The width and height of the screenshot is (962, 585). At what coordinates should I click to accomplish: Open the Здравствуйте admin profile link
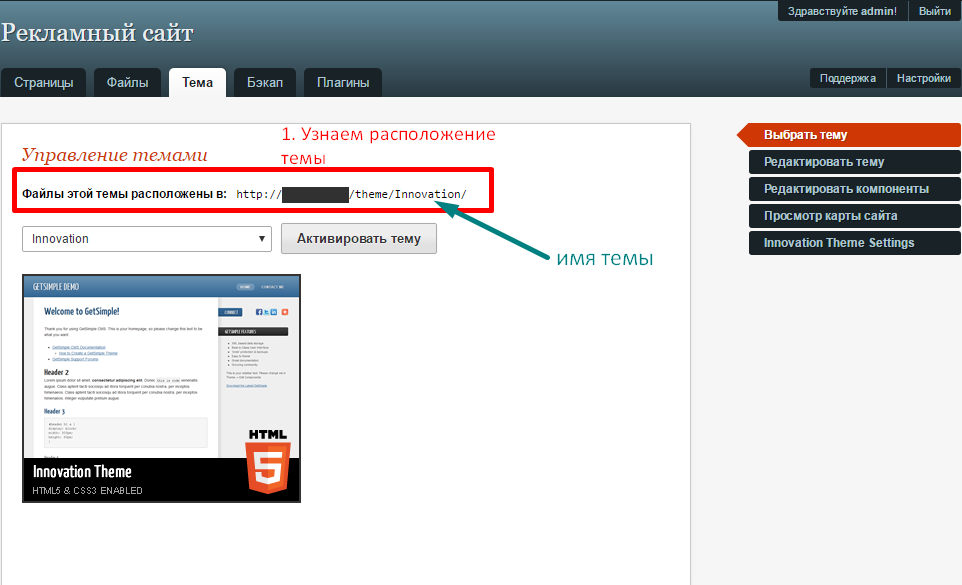842,11
